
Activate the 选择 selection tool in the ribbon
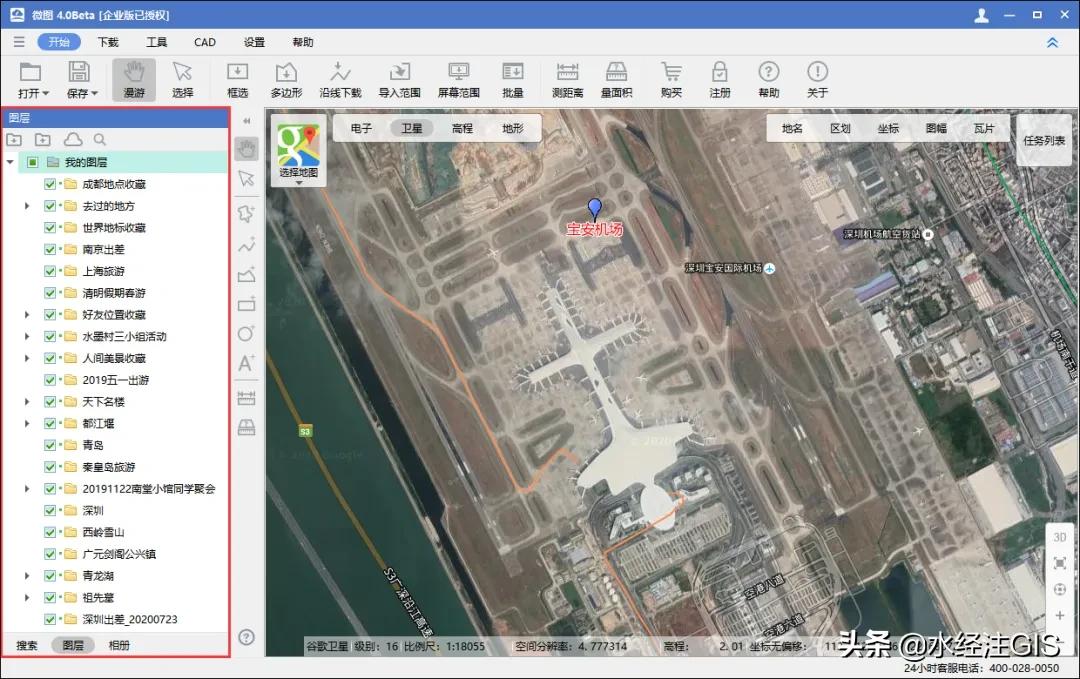coord(182,79)
